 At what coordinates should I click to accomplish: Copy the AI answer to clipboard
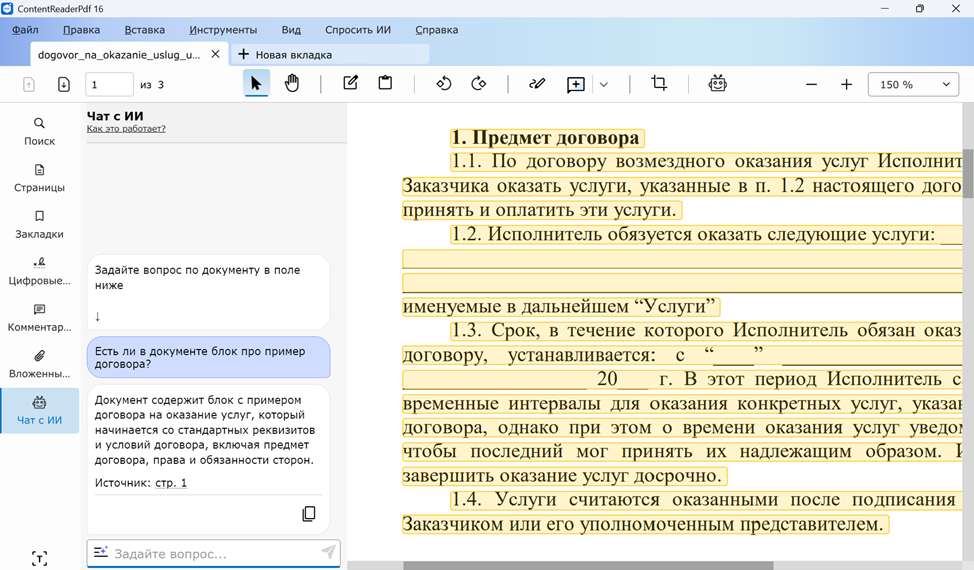pyautogui.click(x=309, y=513)
